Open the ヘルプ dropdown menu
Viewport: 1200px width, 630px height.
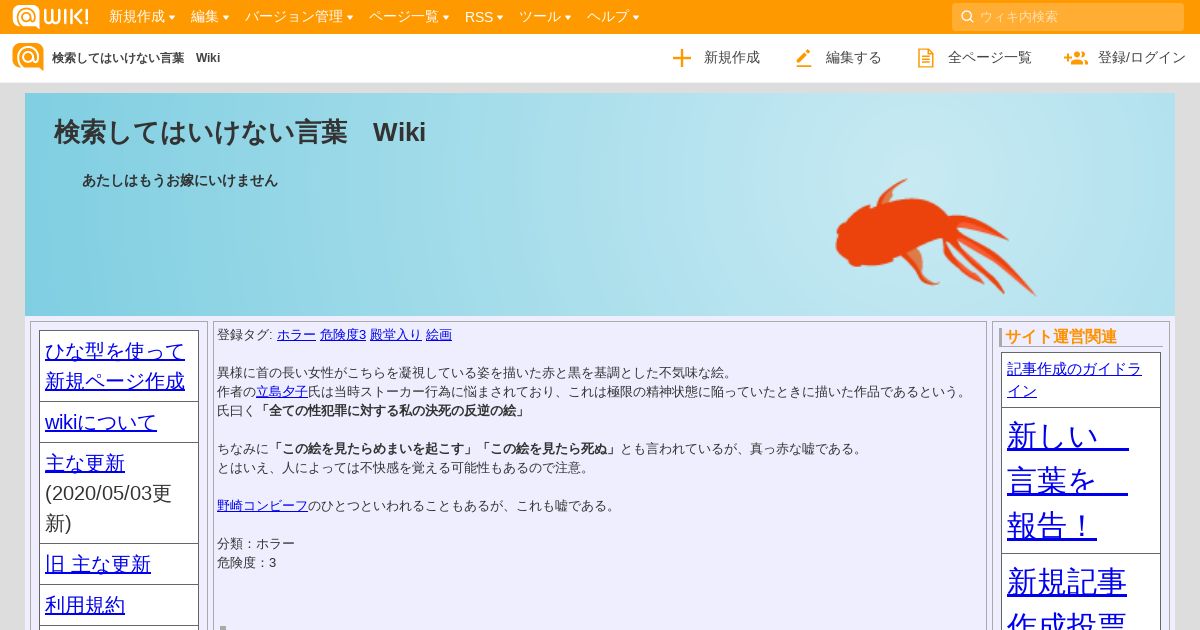613,17
